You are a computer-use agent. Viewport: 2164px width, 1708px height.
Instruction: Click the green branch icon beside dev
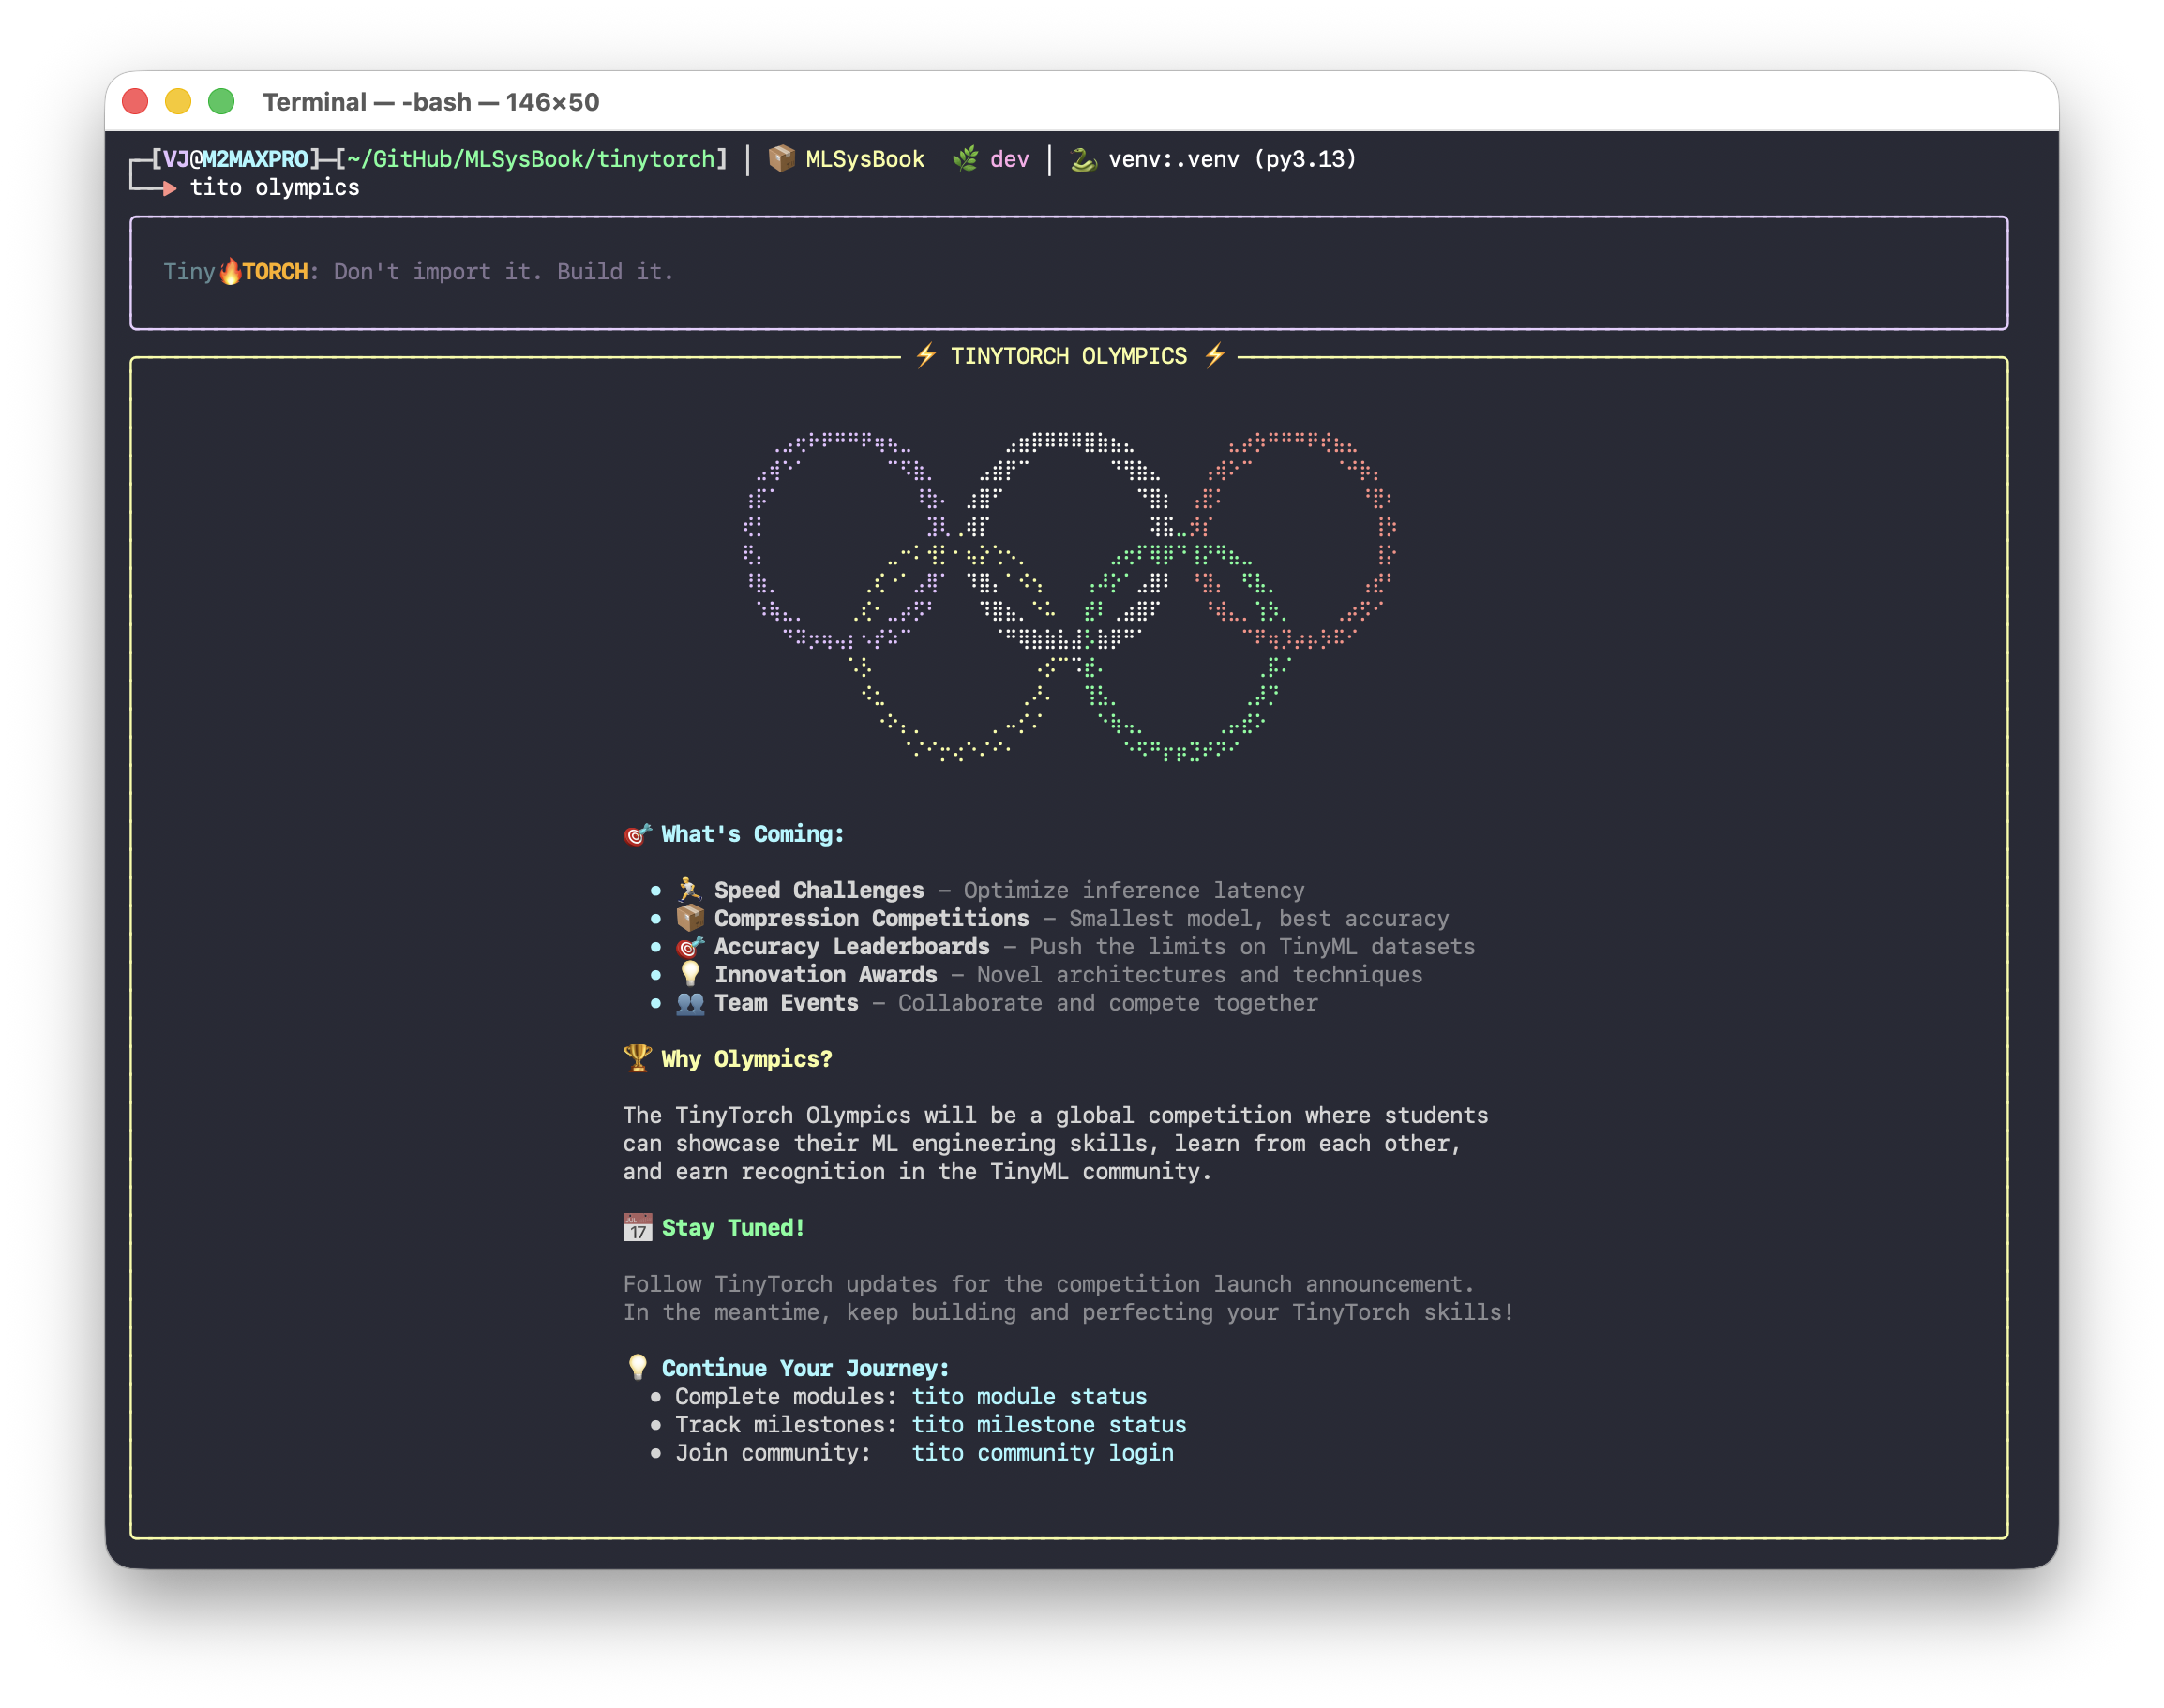click(965, 159)
